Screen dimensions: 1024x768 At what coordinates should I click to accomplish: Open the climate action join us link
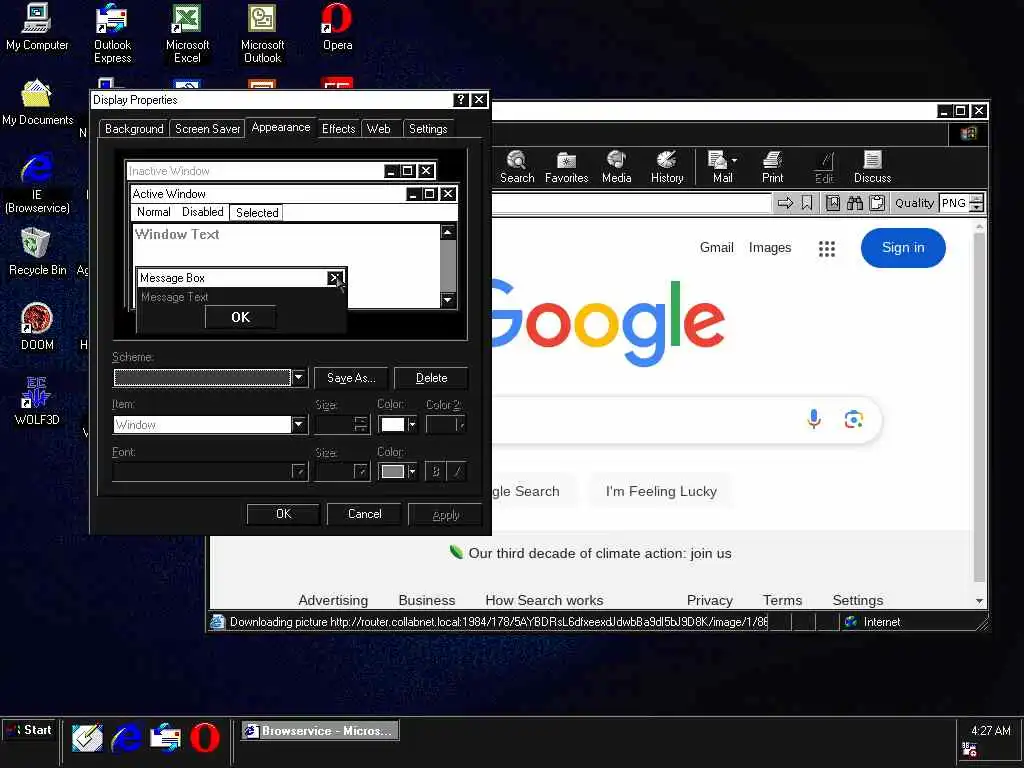[x=600, y=553]
